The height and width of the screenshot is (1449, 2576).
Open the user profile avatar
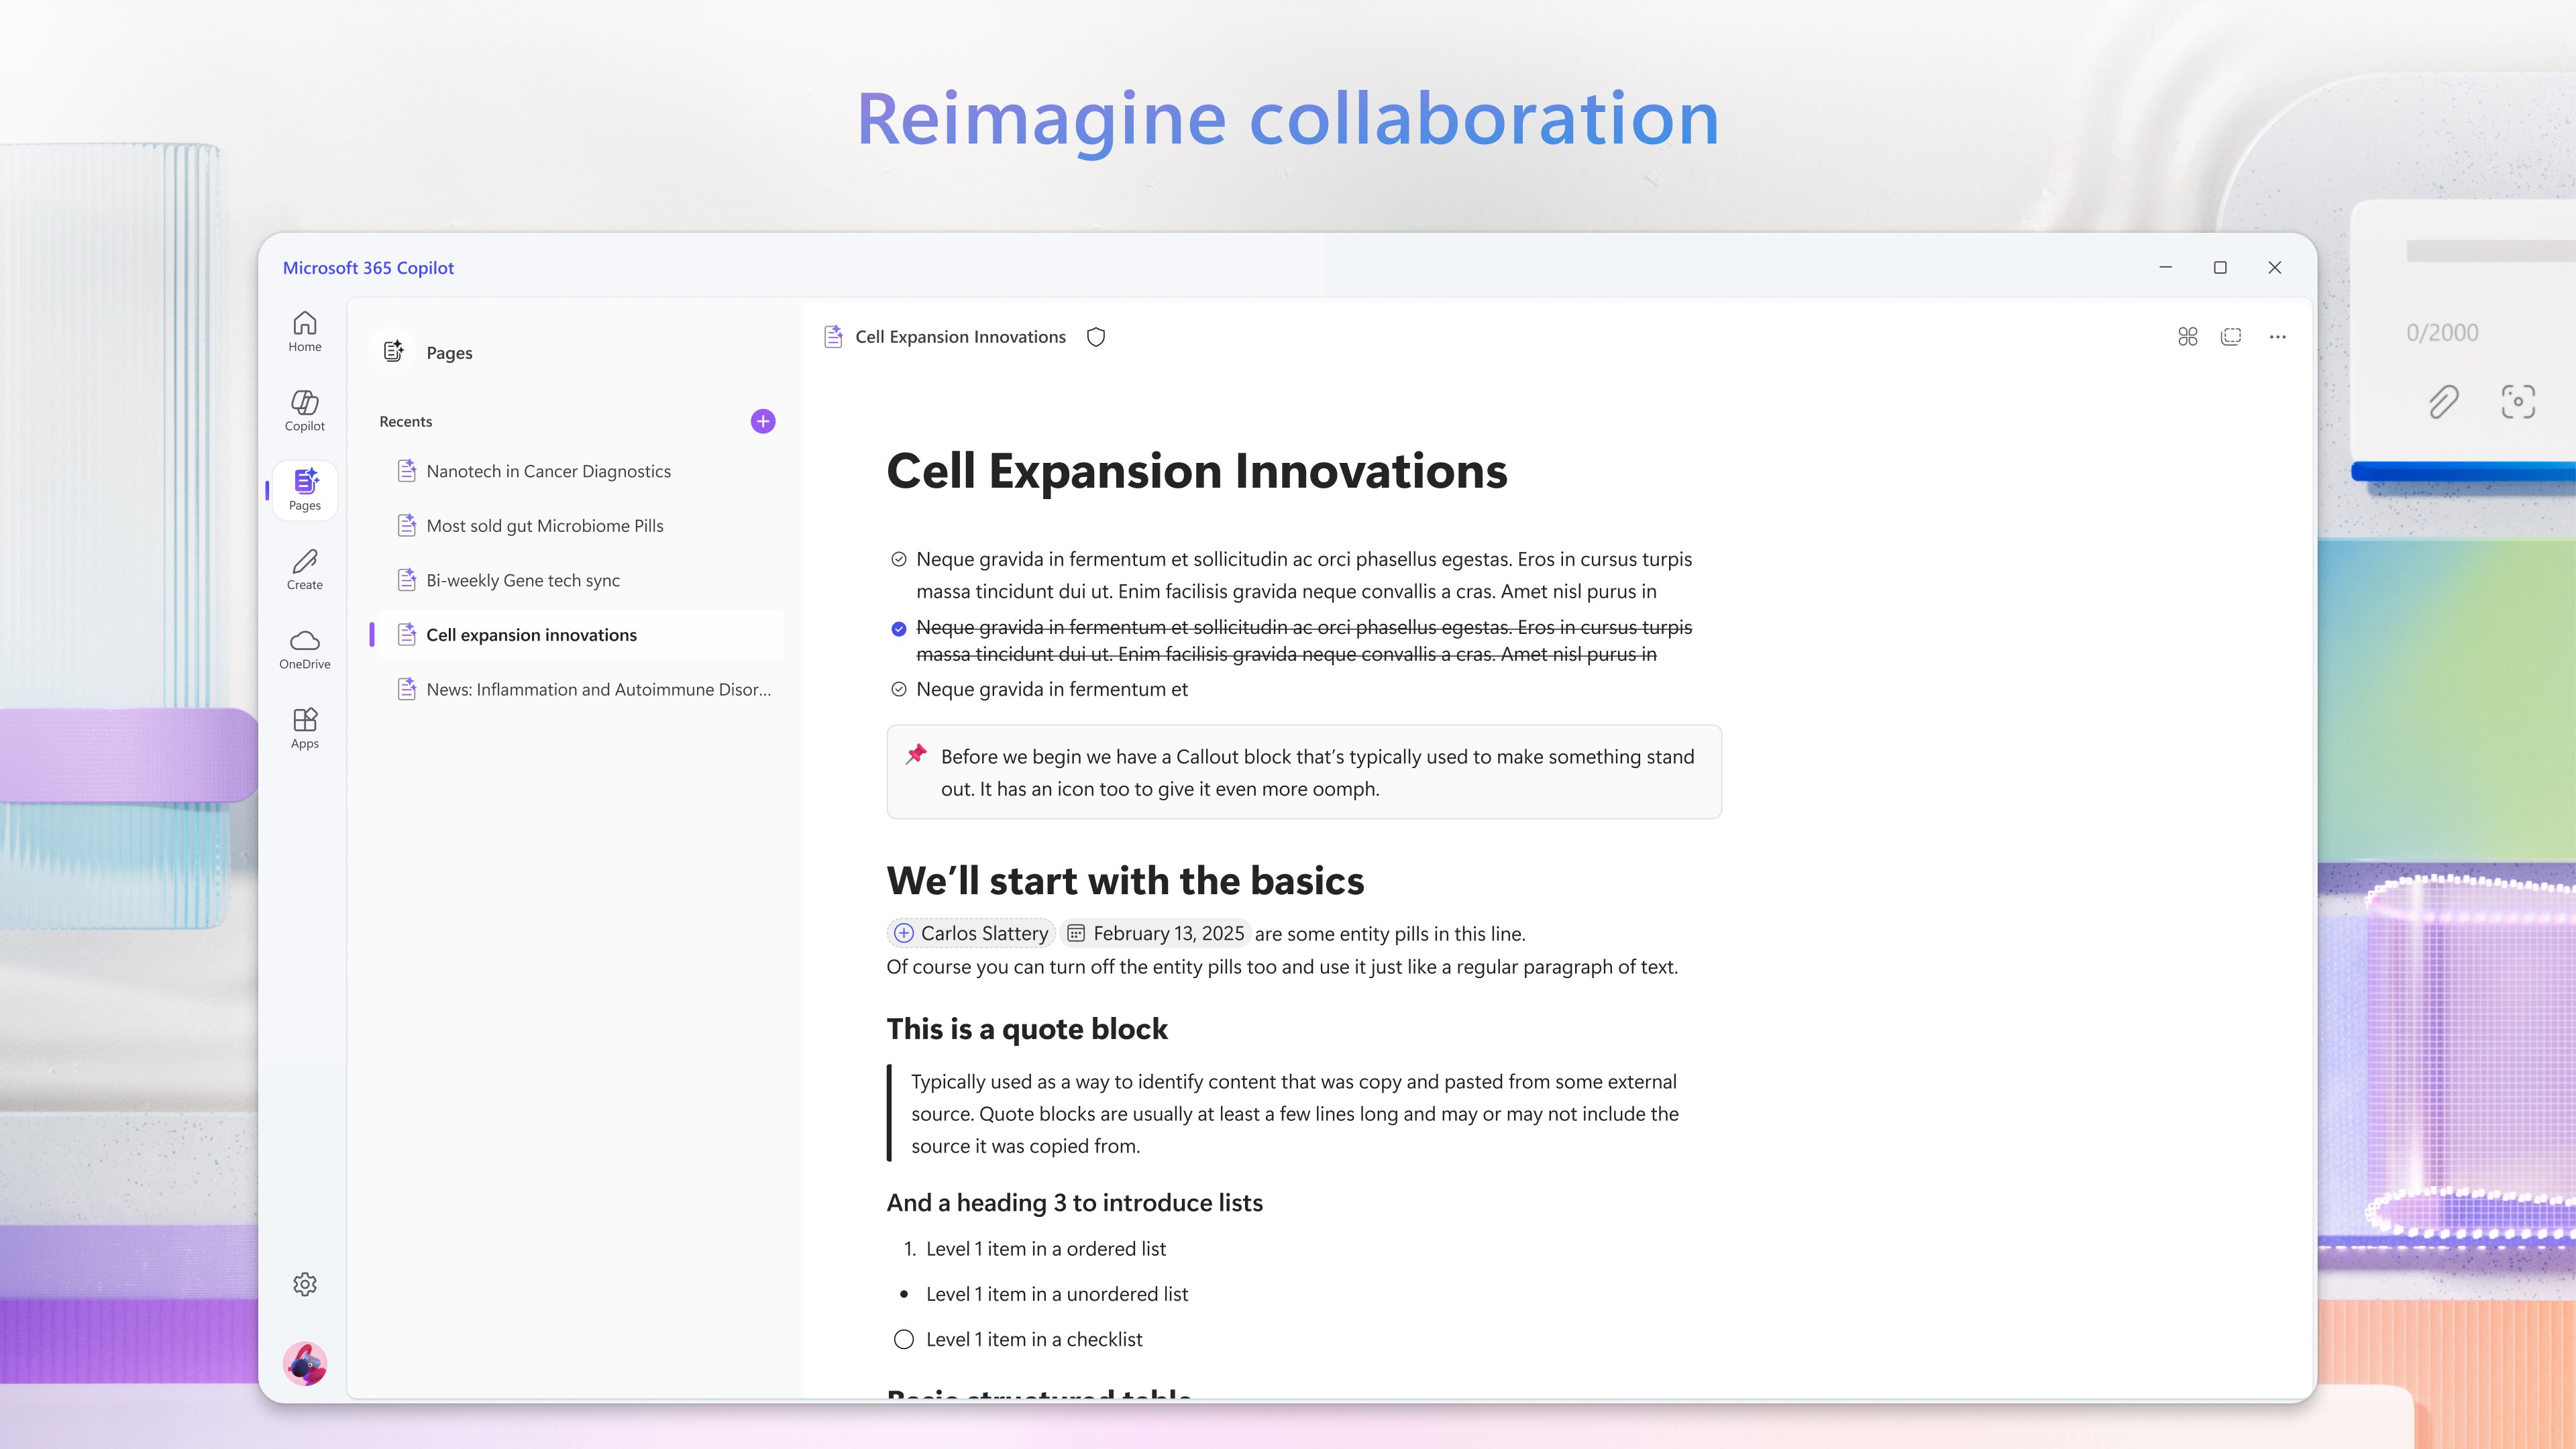tap(305, 1363)
